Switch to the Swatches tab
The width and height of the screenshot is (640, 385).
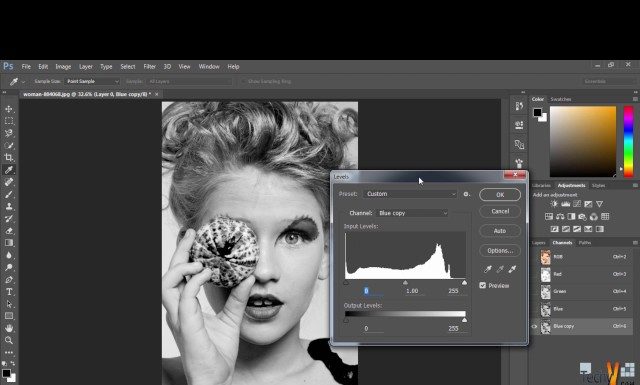click(560, 99)
